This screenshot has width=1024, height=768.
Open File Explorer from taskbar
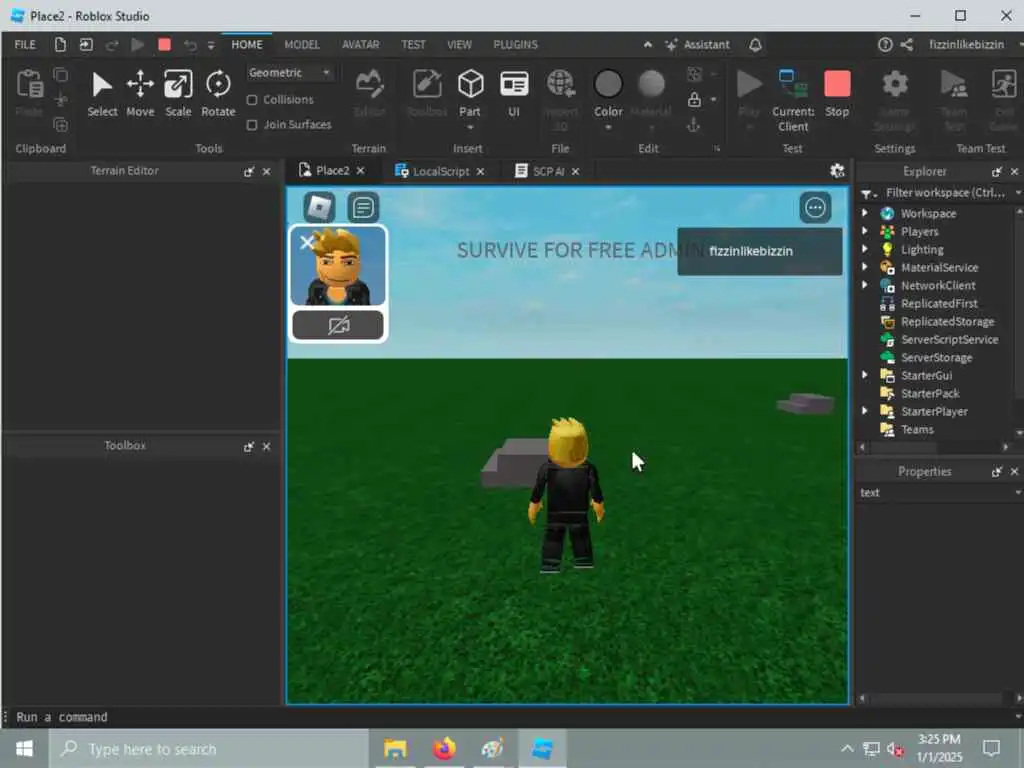(x=395, y=748)
